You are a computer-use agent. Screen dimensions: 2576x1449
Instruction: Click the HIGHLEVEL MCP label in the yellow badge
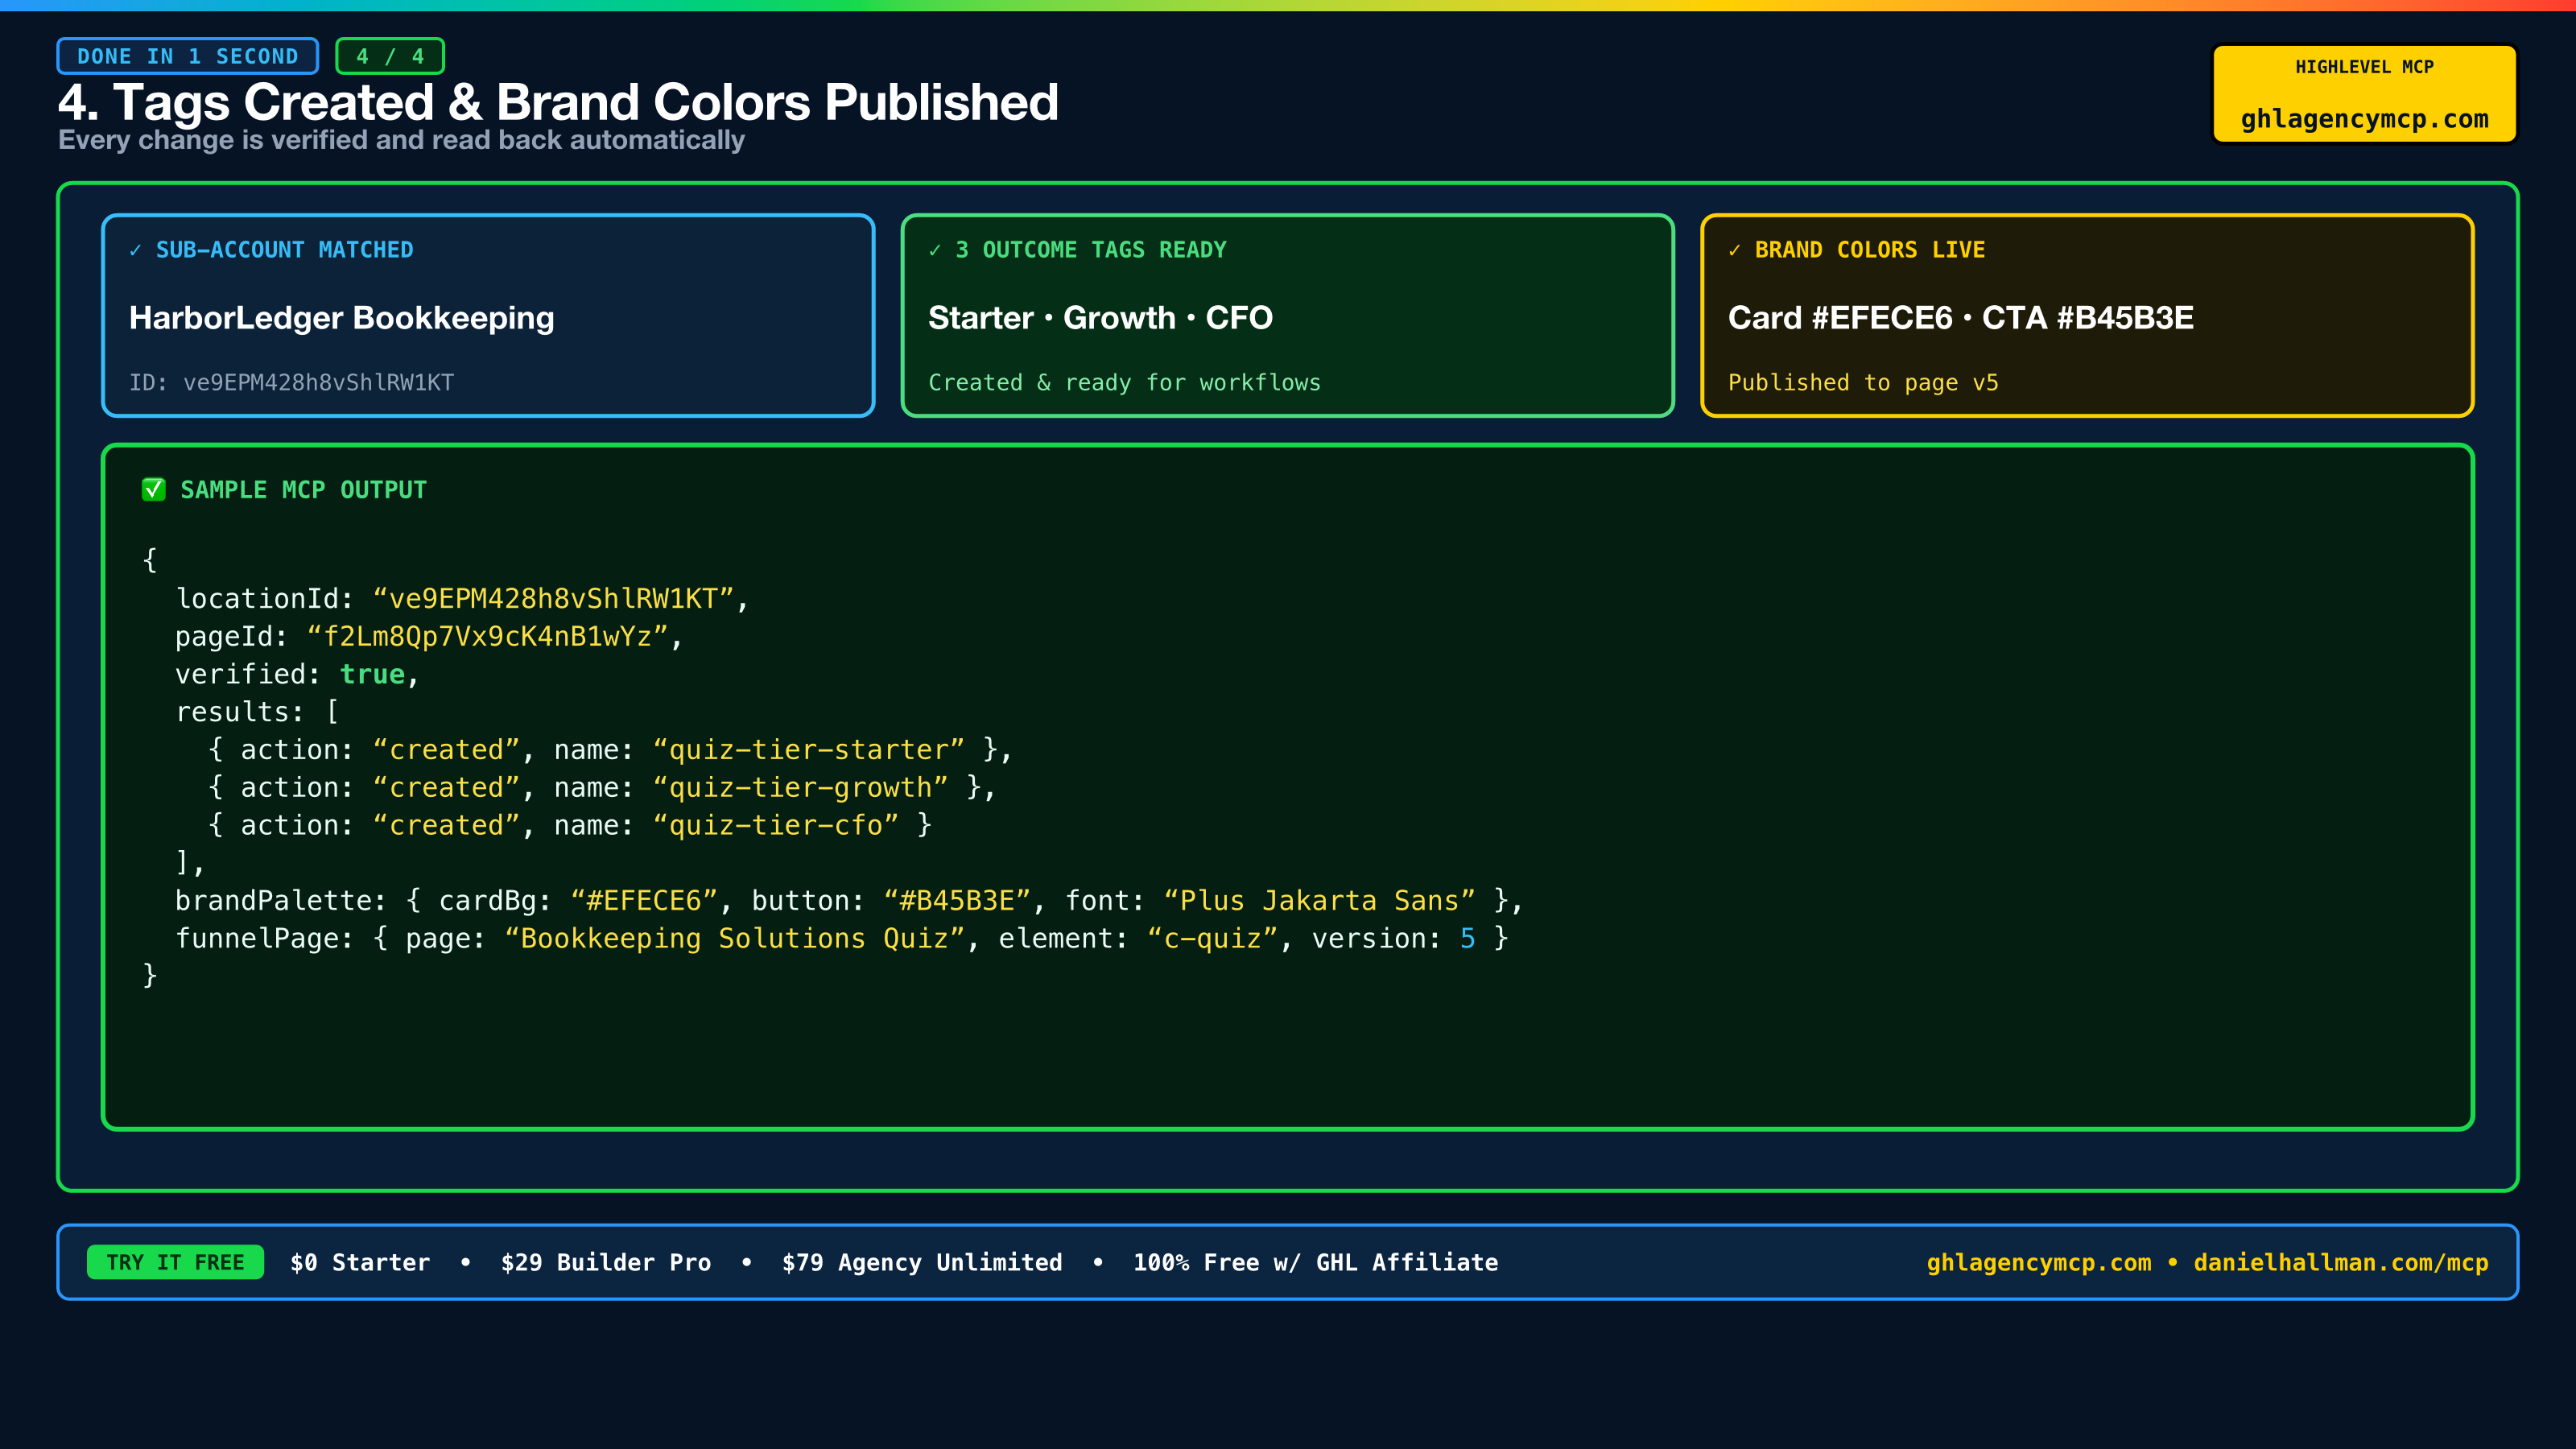point(2364,67)
